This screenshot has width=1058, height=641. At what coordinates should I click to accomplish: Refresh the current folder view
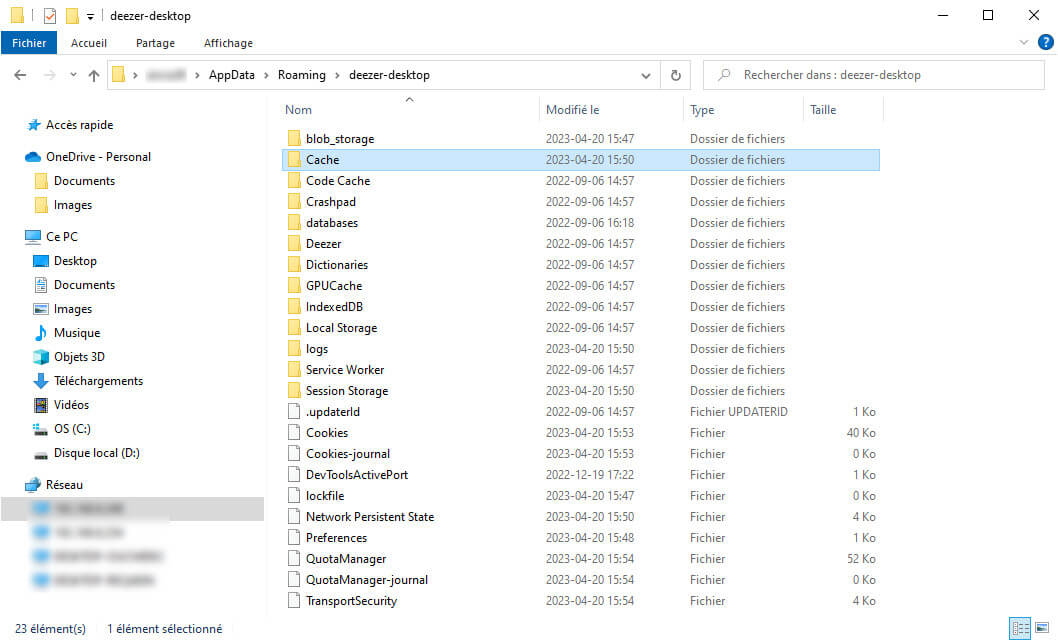(675, 75)
